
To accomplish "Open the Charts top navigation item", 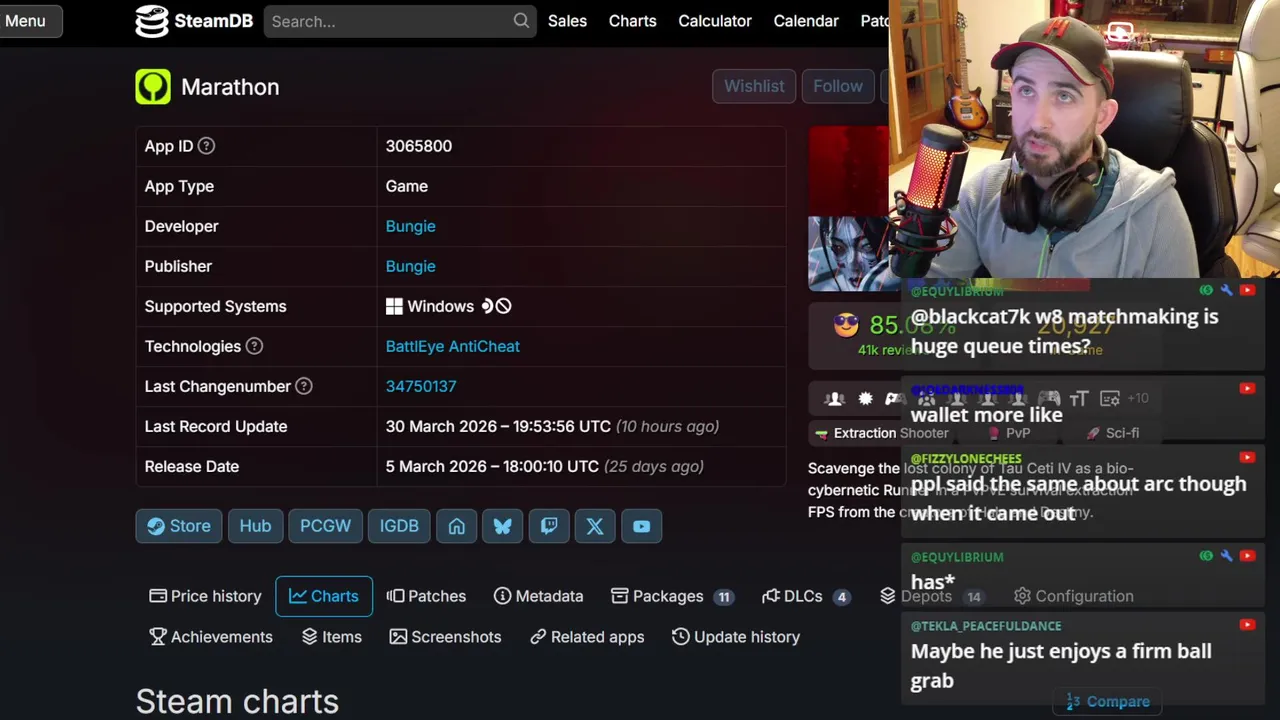I will tap(633, 21).
